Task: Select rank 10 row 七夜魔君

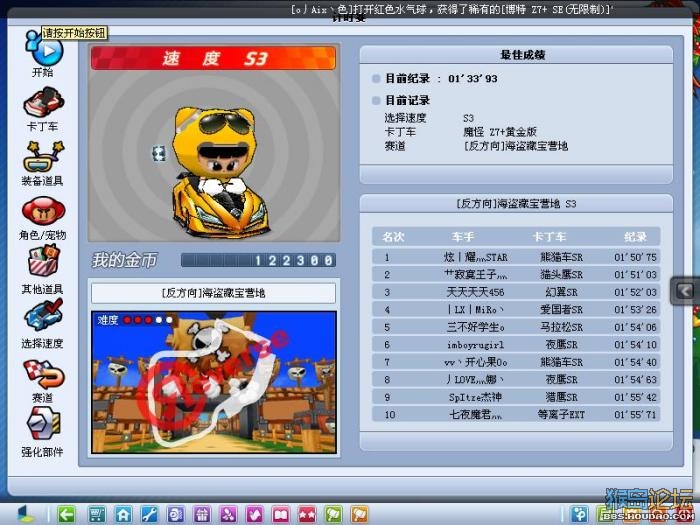Action: tap(516, 414)
